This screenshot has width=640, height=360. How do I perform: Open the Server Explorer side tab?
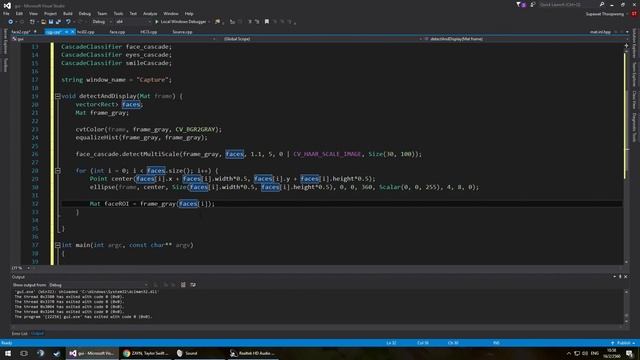tap(5, 41)
